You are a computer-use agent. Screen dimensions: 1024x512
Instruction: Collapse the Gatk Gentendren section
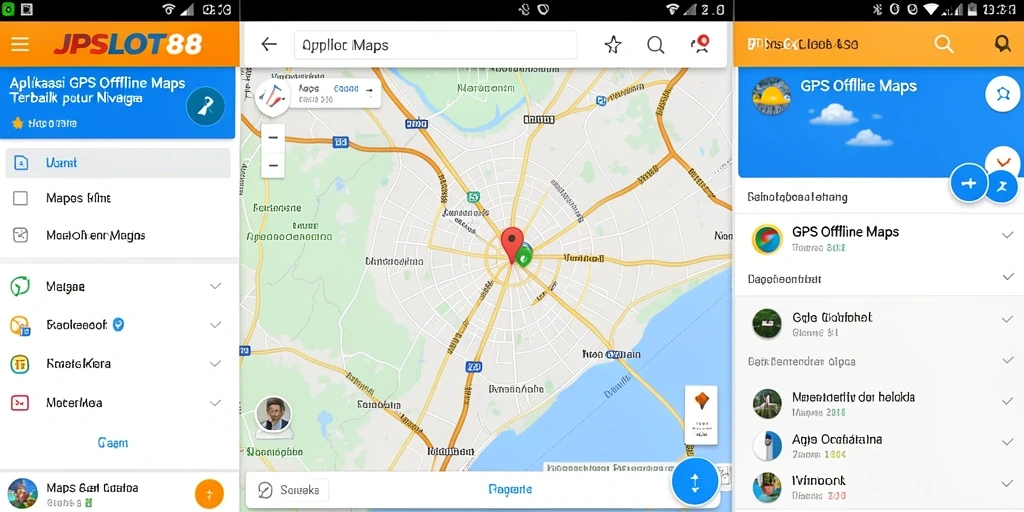coord(1007,360)
